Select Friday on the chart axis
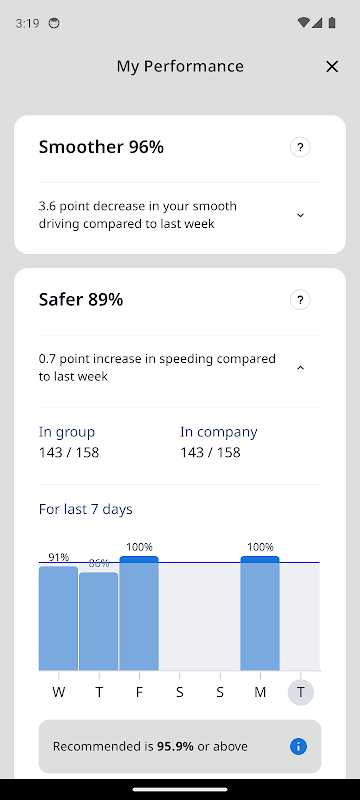 139,692
